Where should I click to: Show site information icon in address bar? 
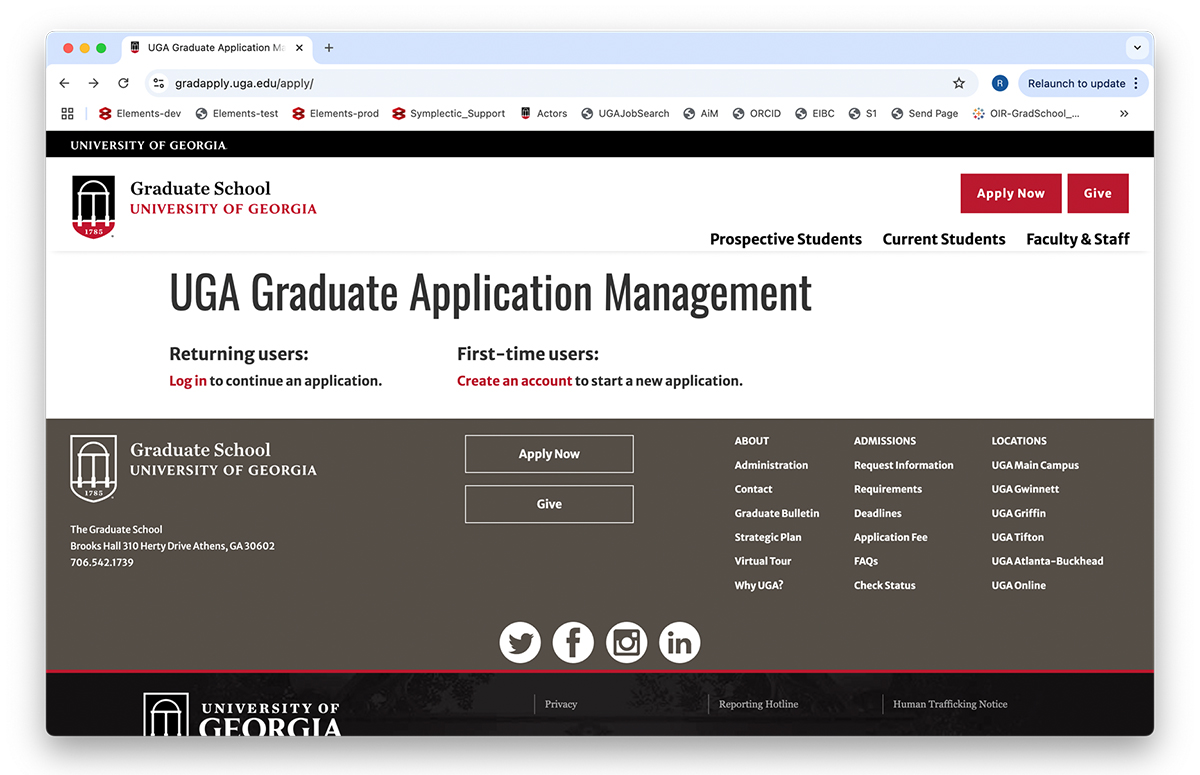(x=159, y=83)
